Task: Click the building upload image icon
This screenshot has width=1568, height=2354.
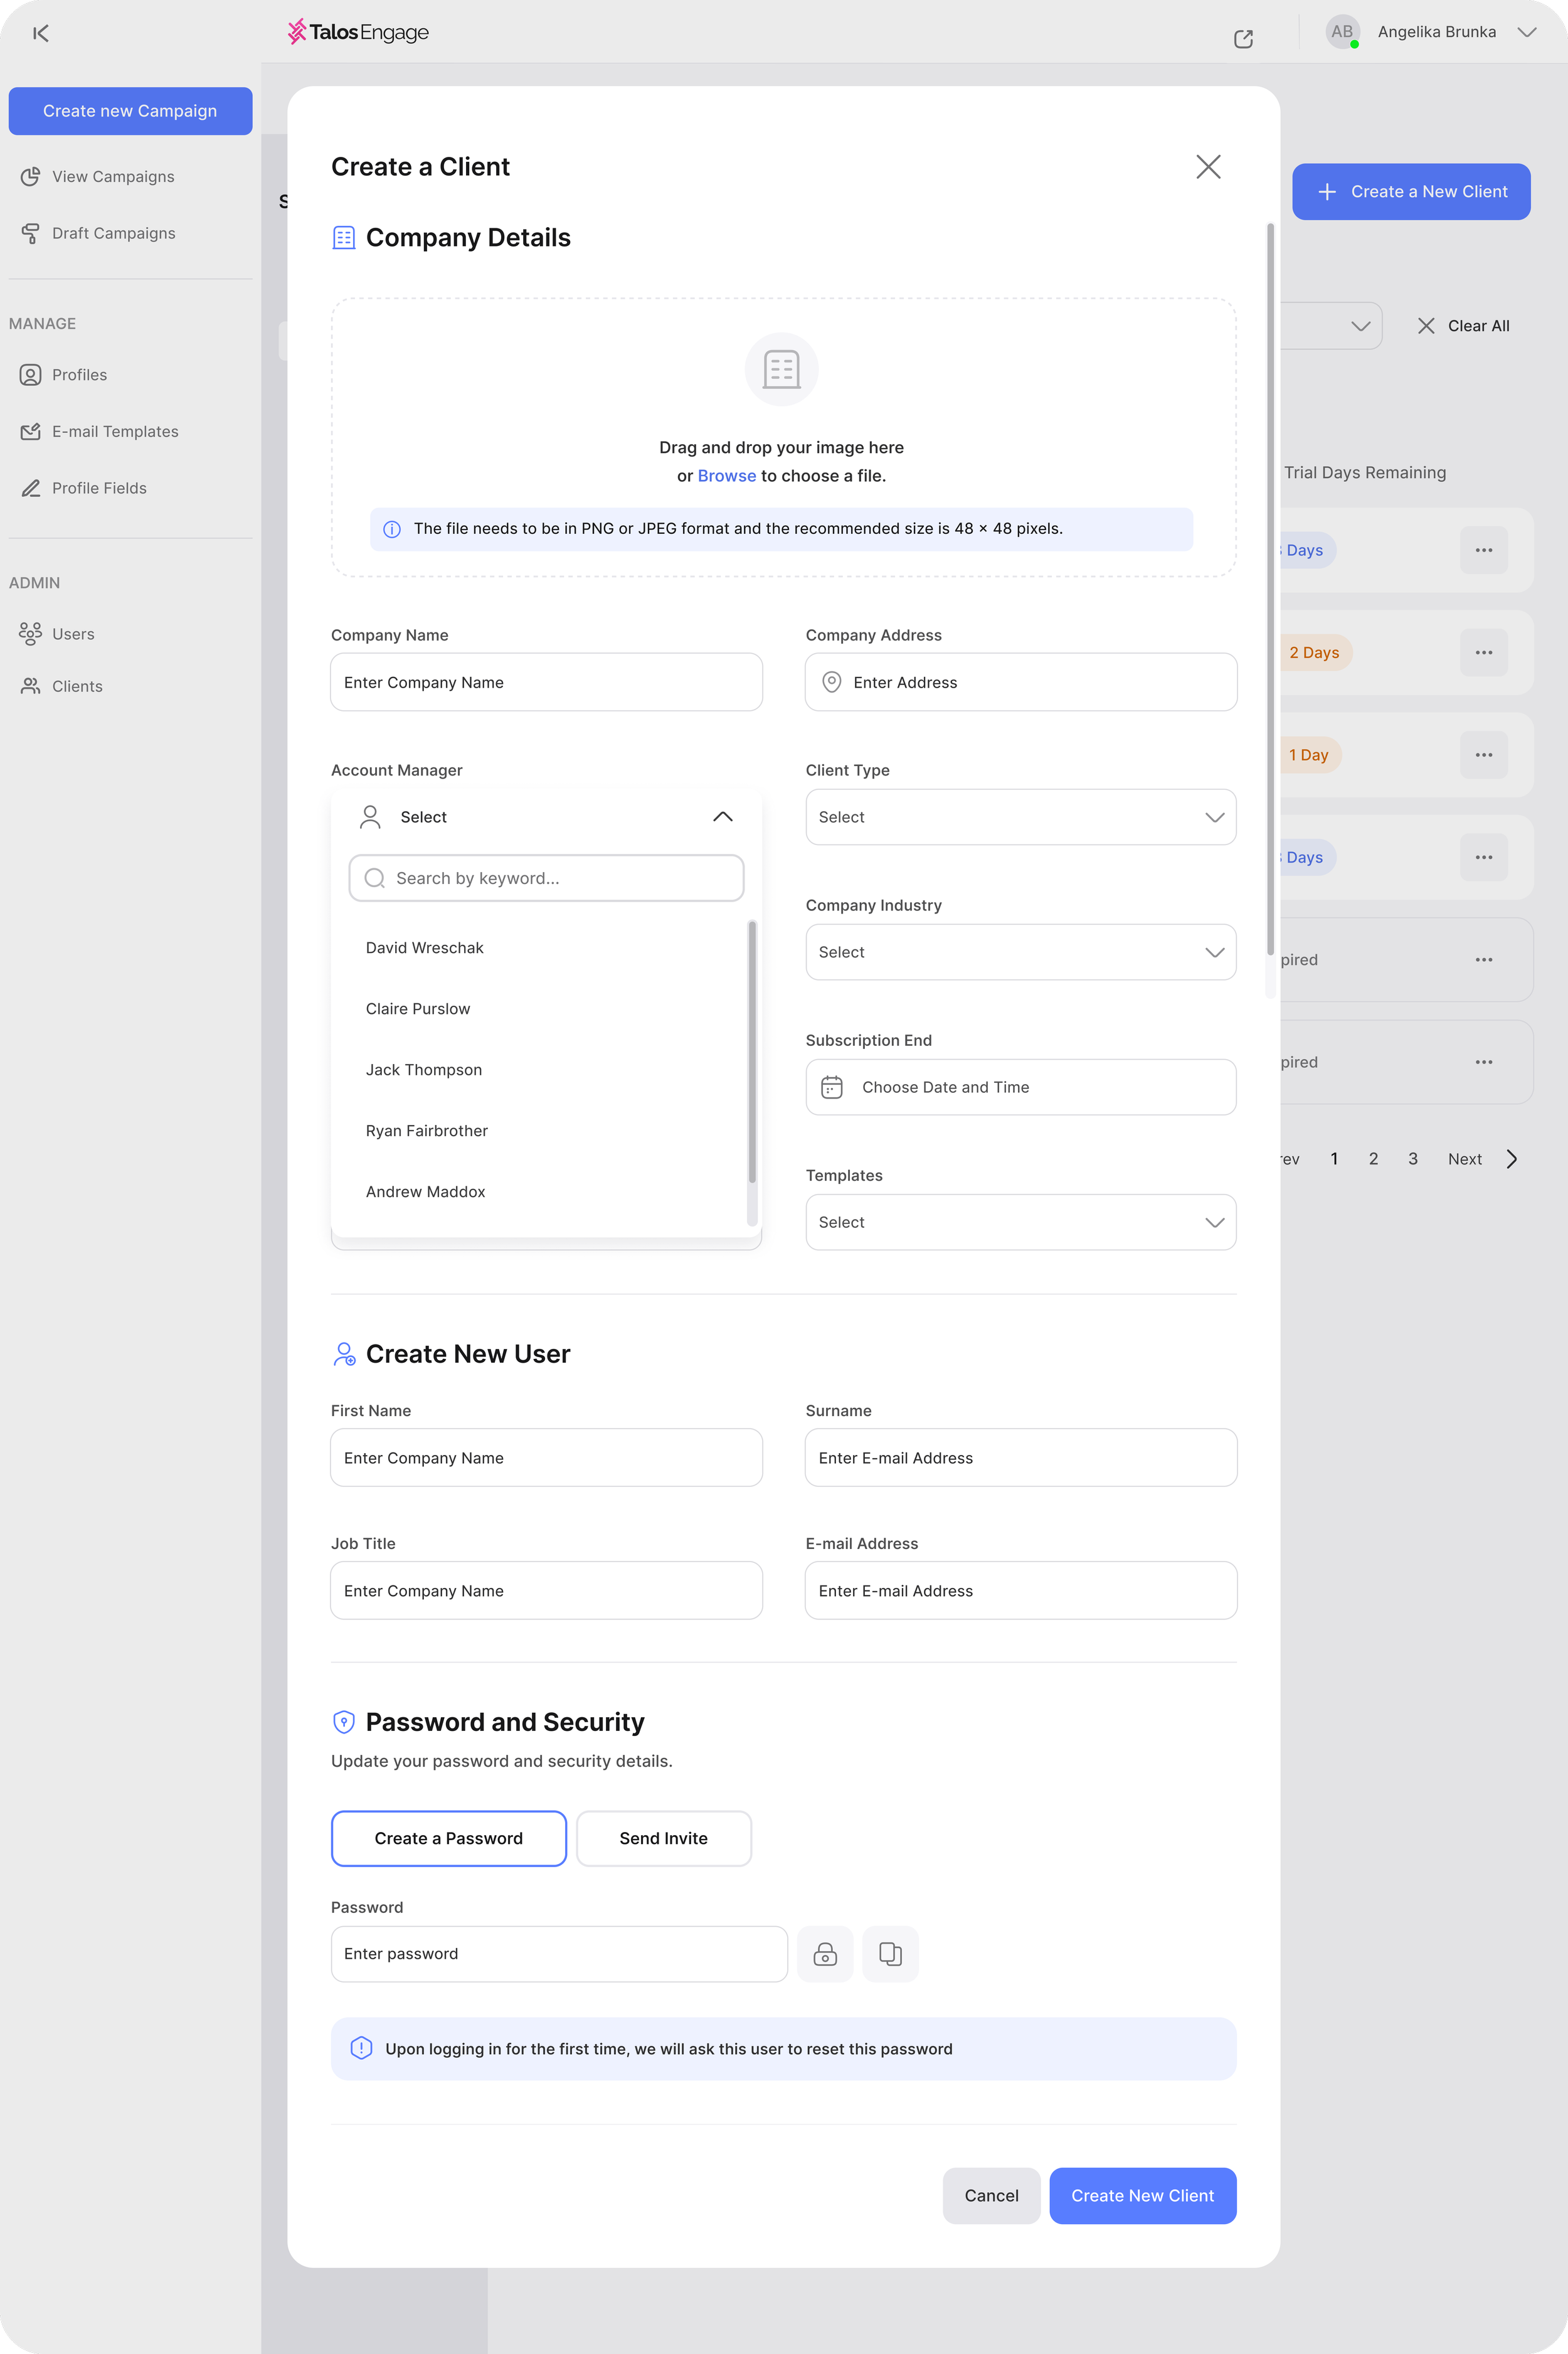Action: pos(782,369)
